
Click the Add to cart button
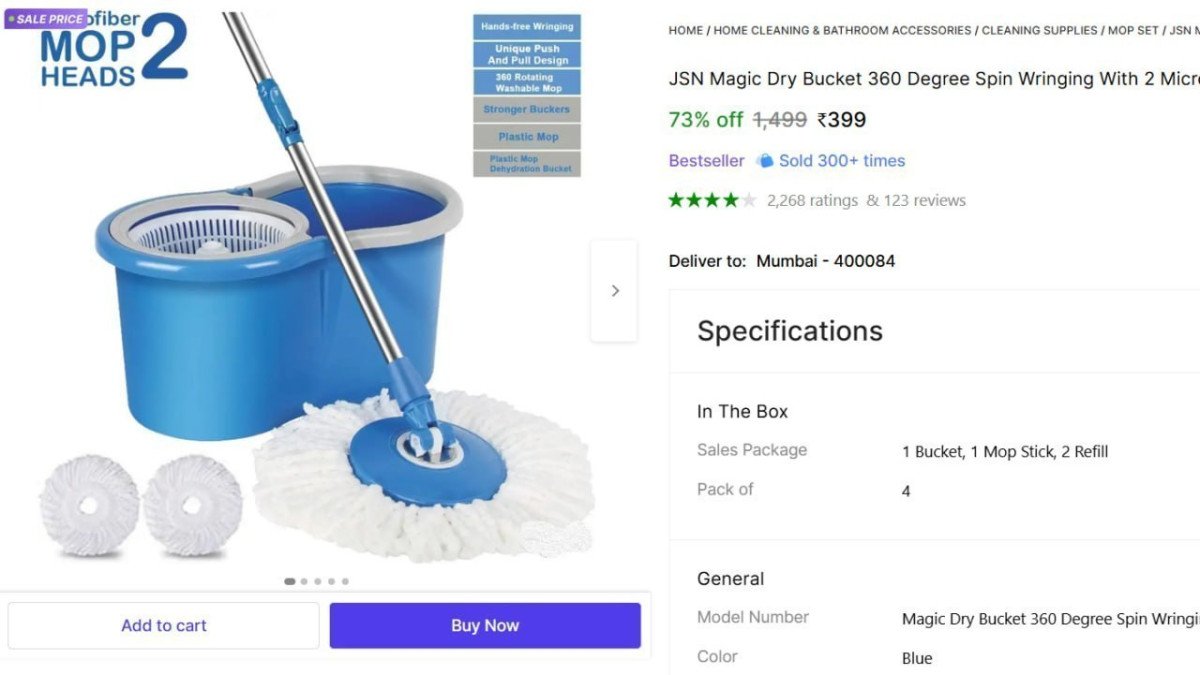click(163, 625)
